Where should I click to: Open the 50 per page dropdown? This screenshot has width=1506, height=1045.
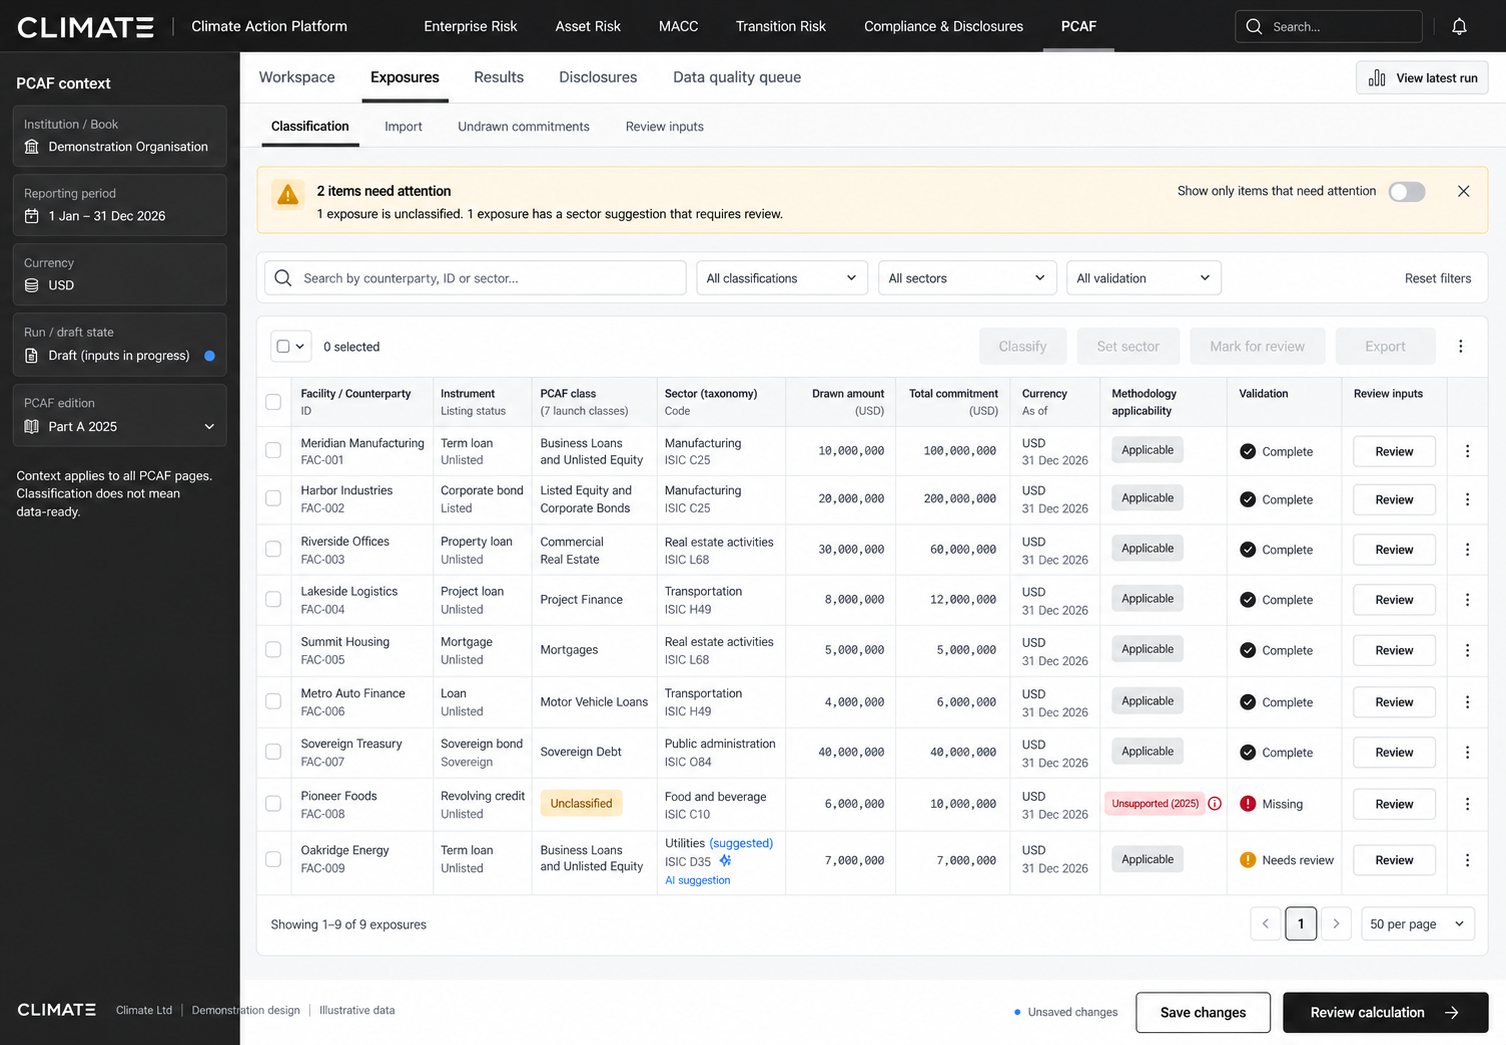[x=1417, y=924]
